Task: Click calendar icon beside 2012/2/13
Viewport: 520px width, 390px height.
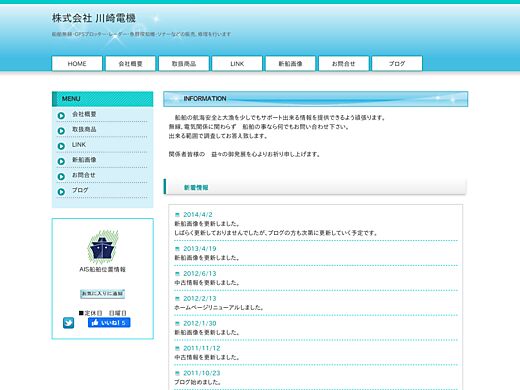Action: [177, 299]
